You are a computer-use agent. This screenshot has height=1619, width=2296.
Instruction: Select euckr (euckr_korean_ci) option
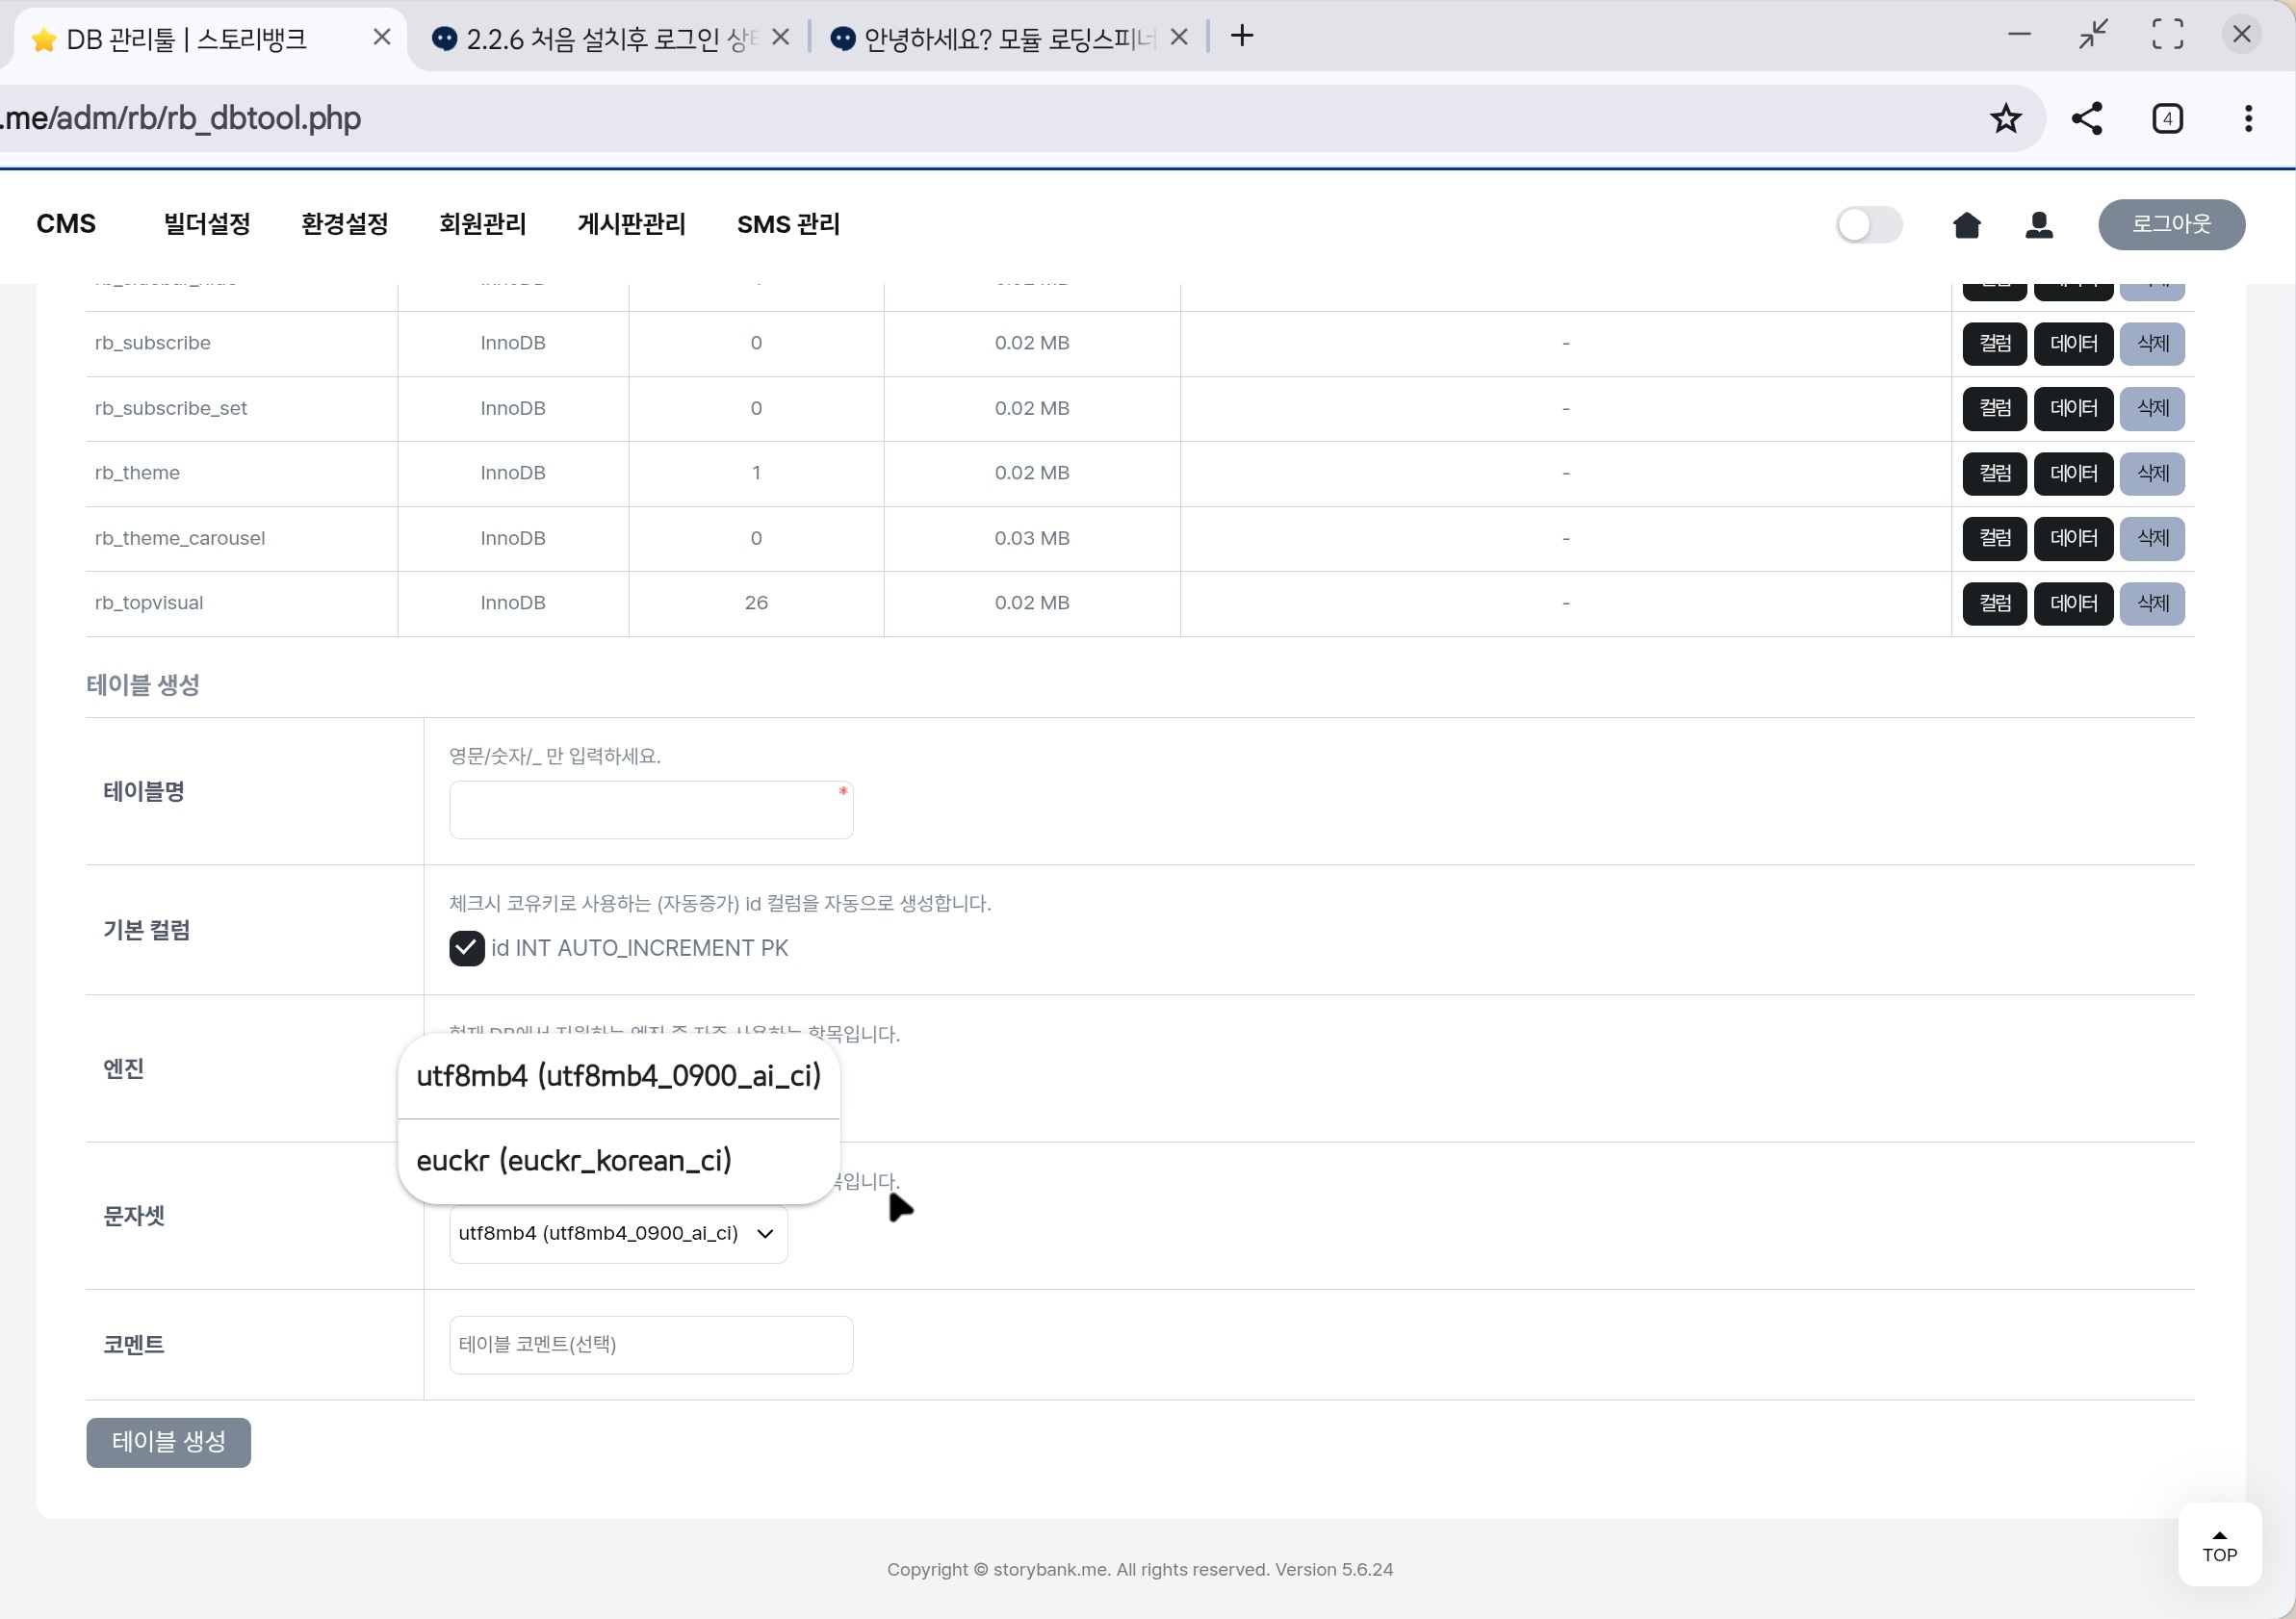click(574, 1161)
